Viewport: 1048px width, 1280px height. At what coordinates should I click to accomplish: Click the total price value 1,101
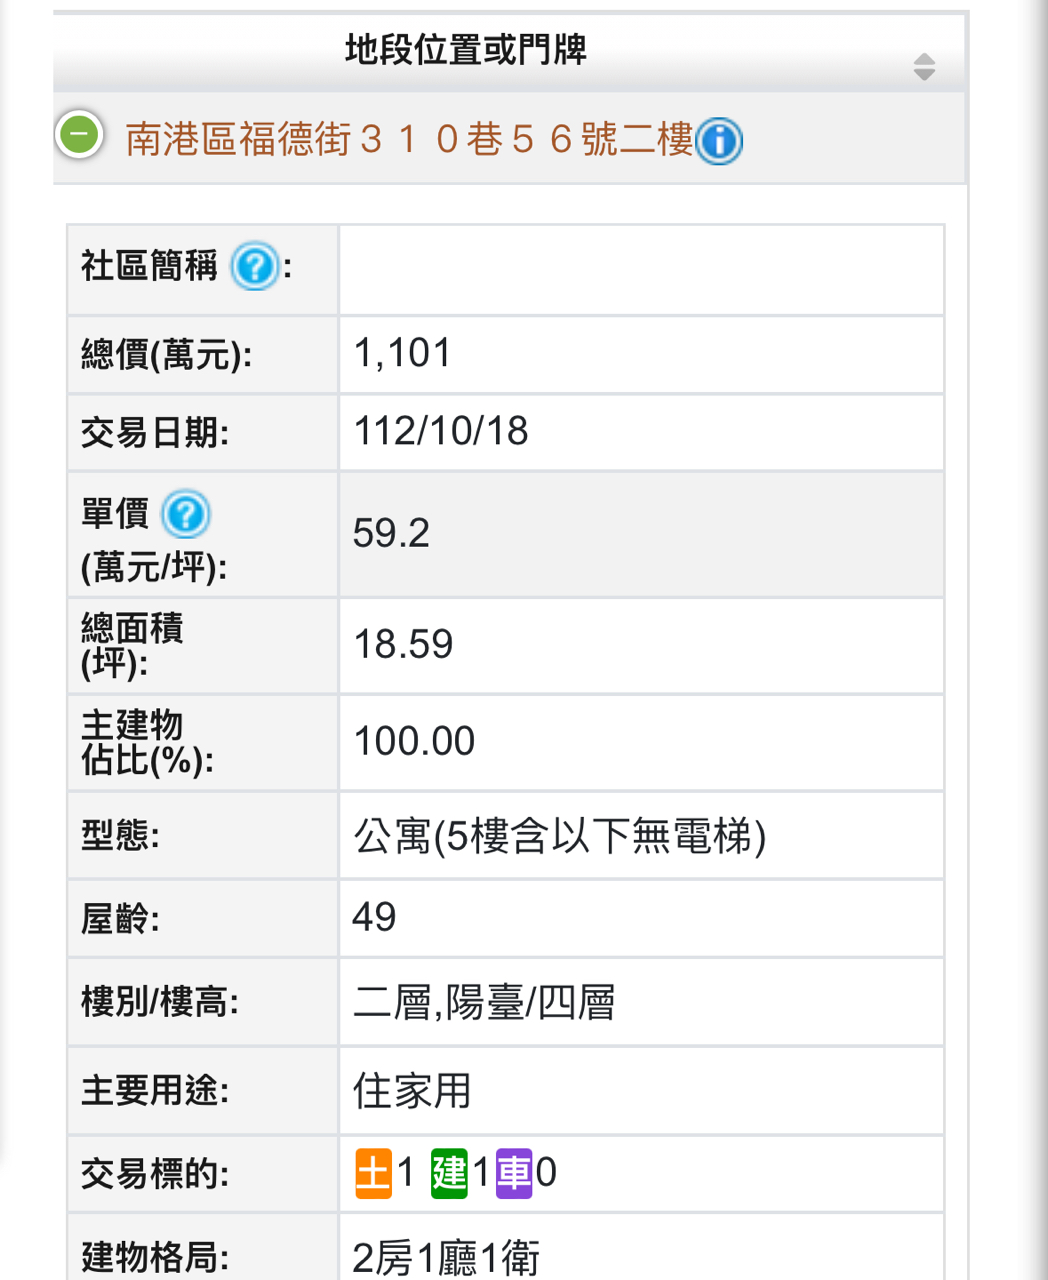[x=403, y=353]
